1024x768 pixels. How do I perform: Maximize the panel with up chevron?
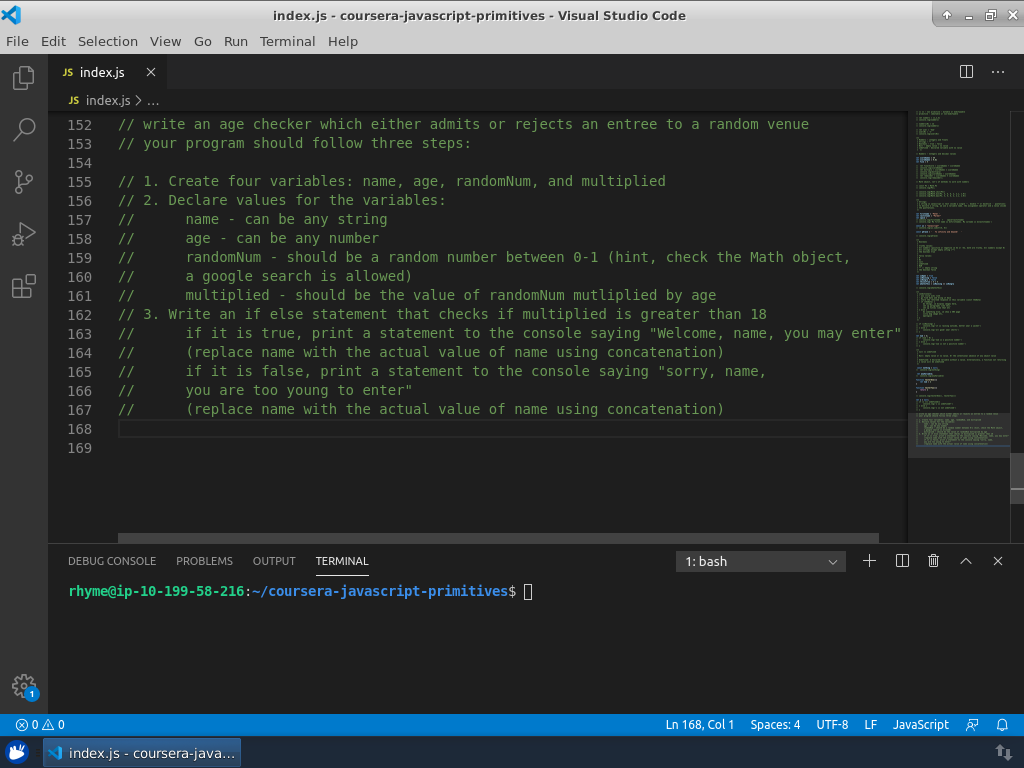pos(966,561)
